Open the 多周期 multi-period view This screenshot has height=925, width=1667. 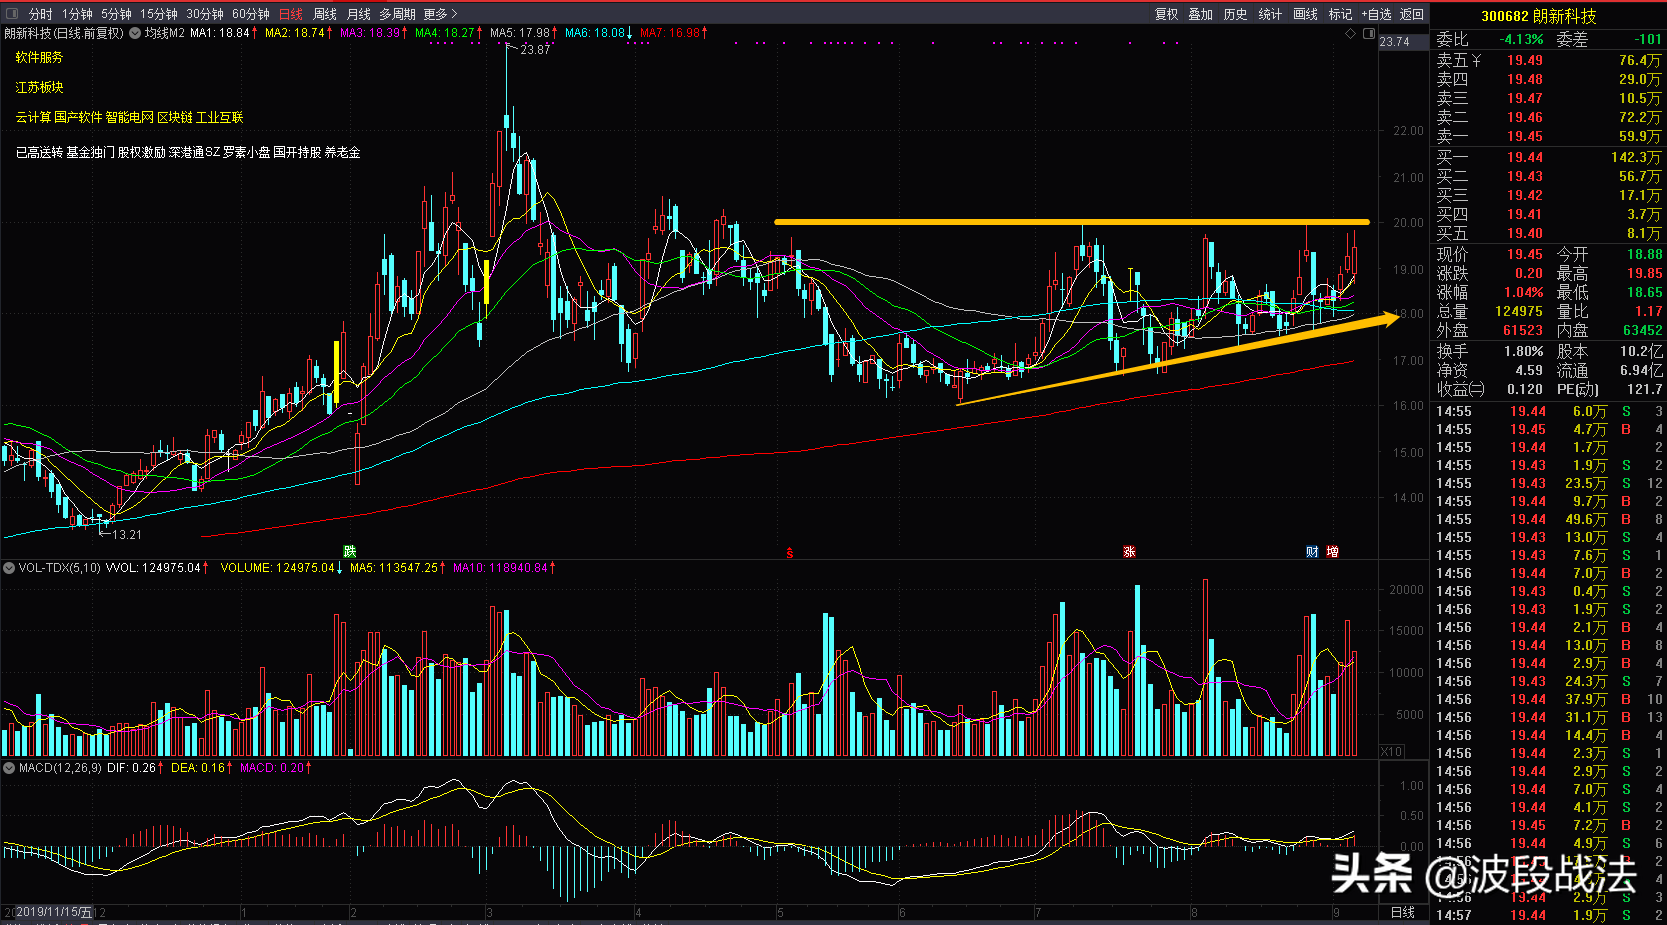(397, 14)
